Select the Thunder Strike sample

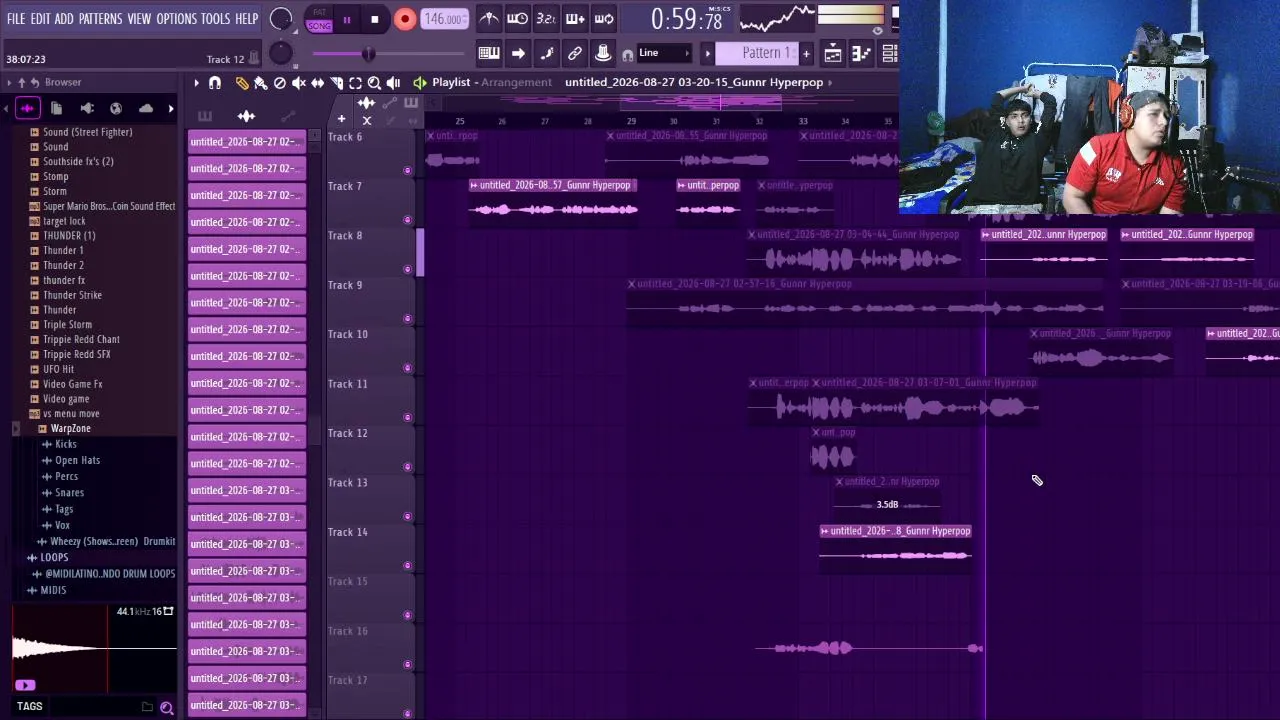coord(72,295)
